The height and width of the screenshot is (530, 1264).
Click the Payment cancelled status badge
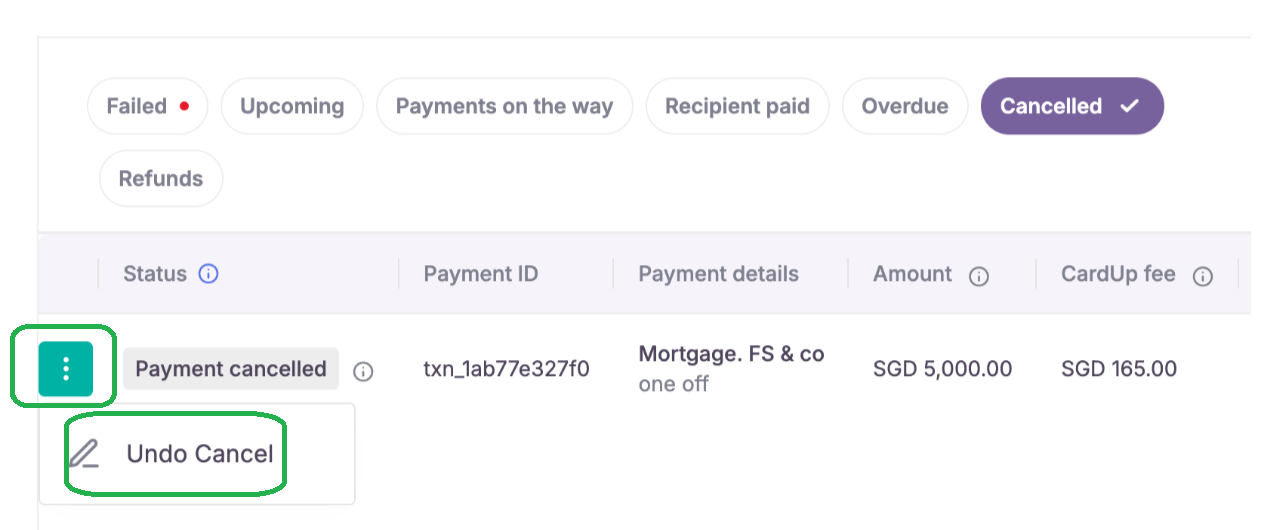coord(231,369)
